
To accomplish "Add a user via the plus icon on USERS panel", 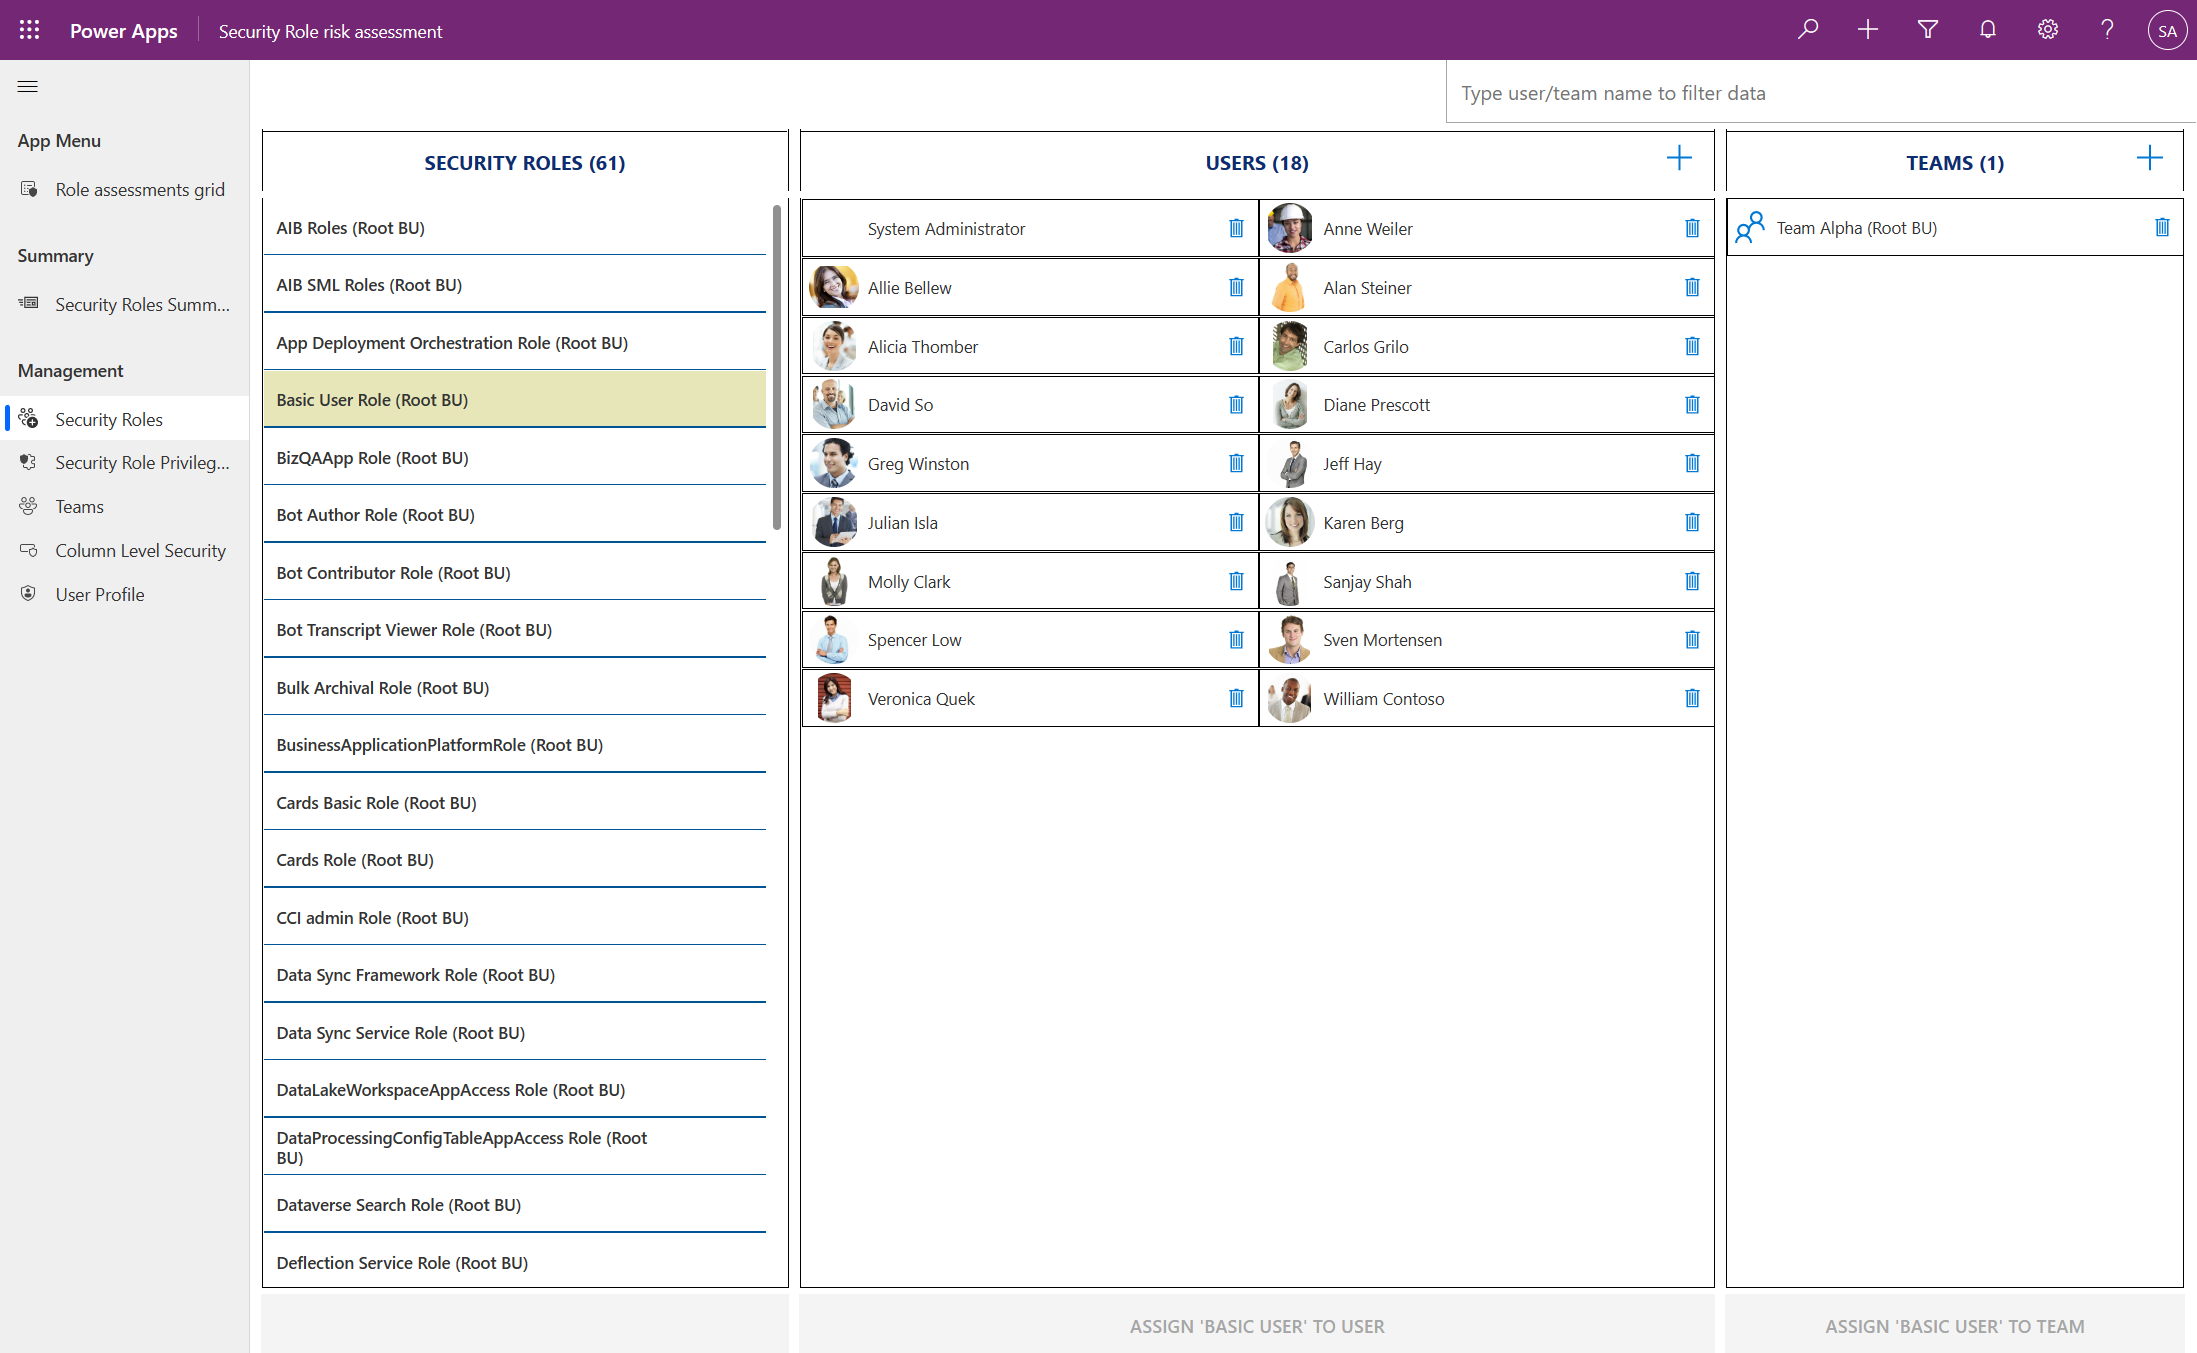I will [x=1680, y=158].
